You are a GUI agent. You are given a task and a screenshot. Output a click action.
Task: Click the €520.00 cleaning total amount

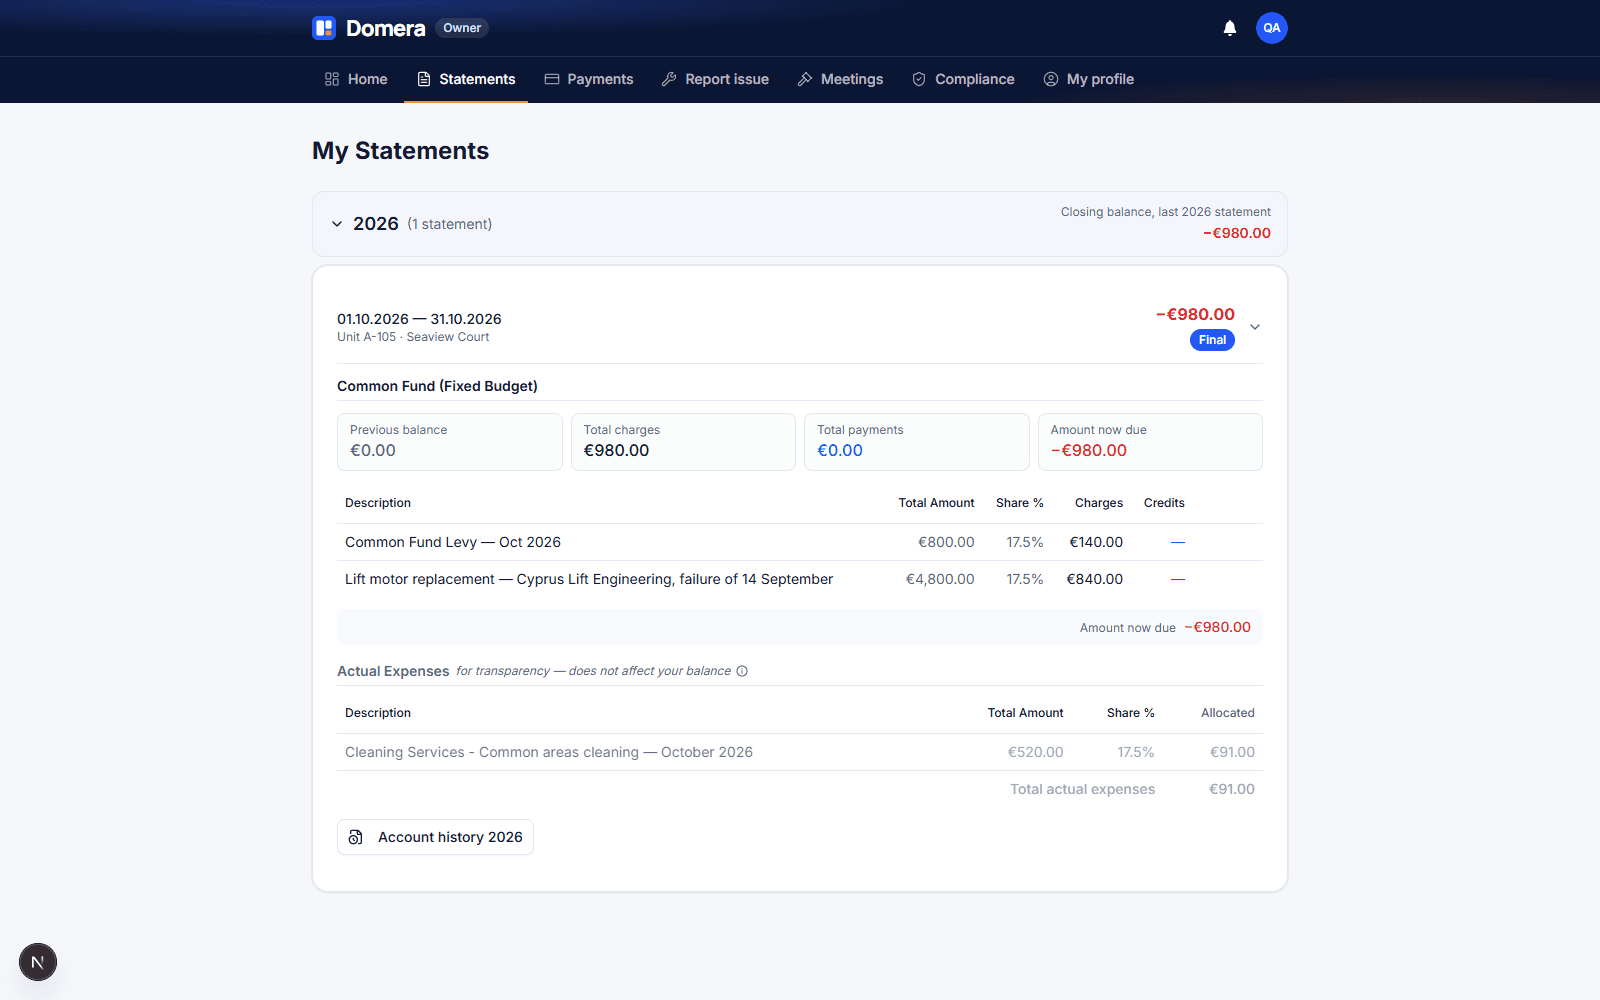click(x=1035, y=752)
